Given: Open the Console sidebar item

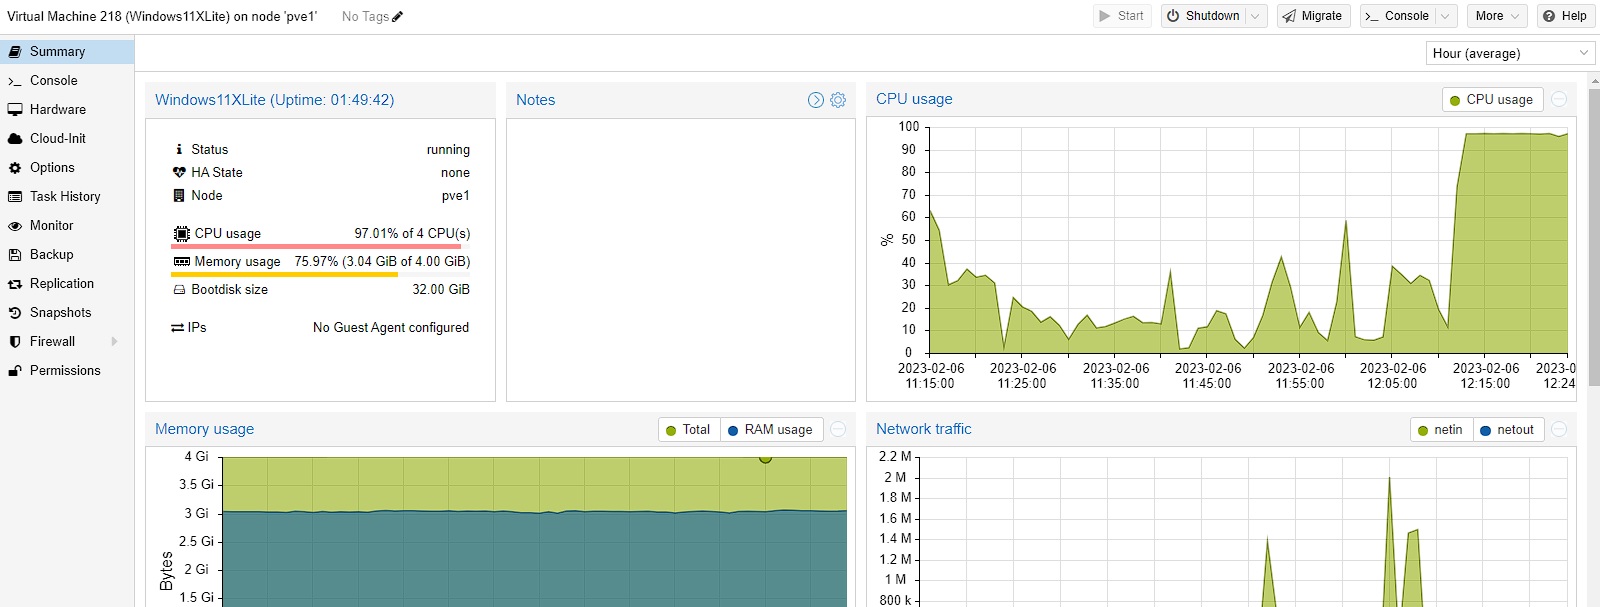Looking at the screenshot, I should coord(66,81).
